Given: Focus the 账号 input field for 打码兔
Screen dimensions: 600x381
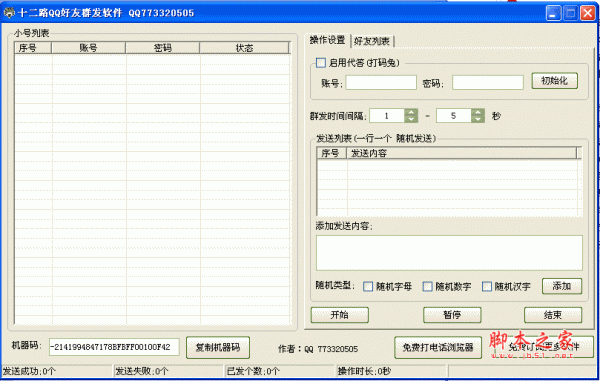Looking at the screenshot, I should click(381, 83).
